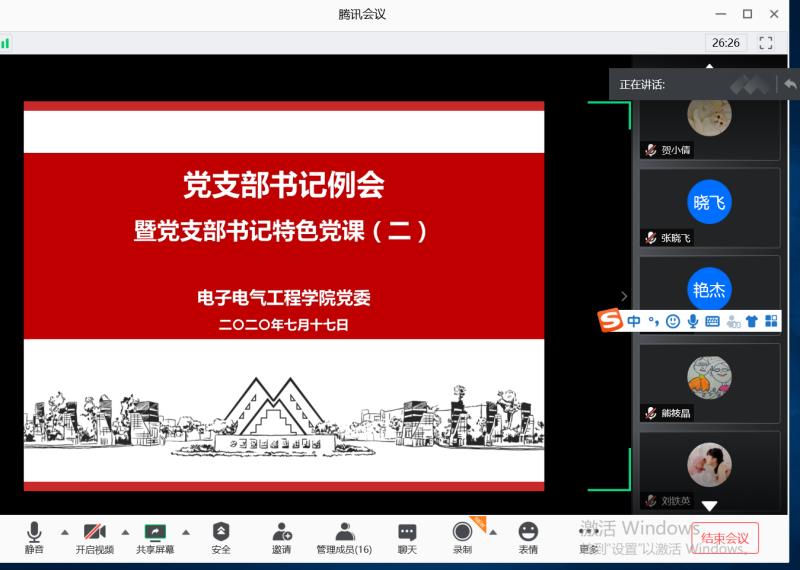Screen dimensions: 800x570
Task: Expand recording options arrow beside 录制
Action: pyautogui.click(x=493, y=532)
